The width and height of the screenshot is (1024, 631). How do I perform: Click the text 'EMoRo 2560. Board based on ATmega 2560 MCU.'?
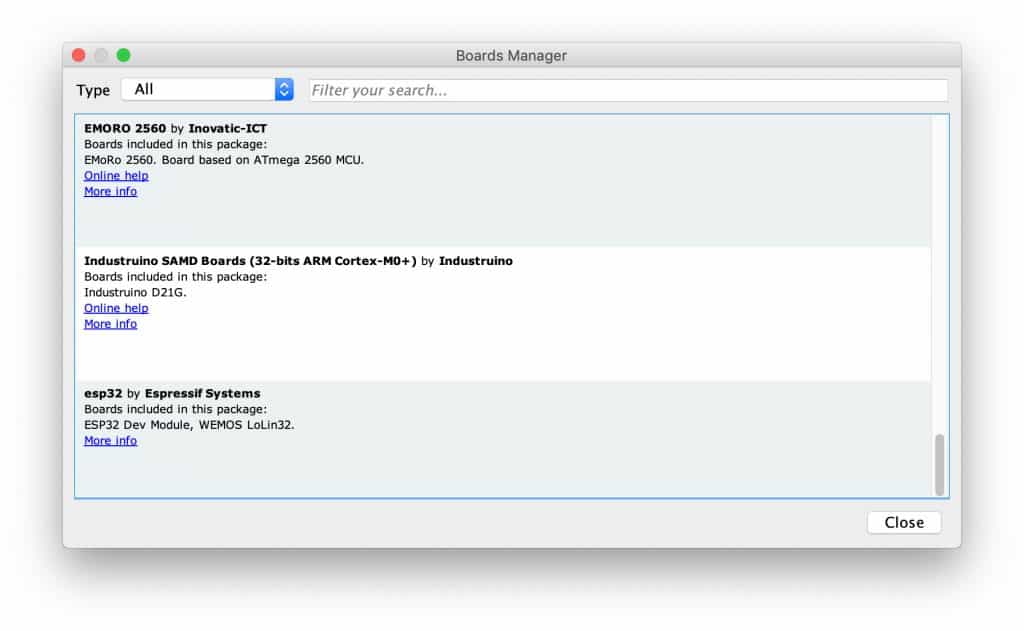point(224,160)
